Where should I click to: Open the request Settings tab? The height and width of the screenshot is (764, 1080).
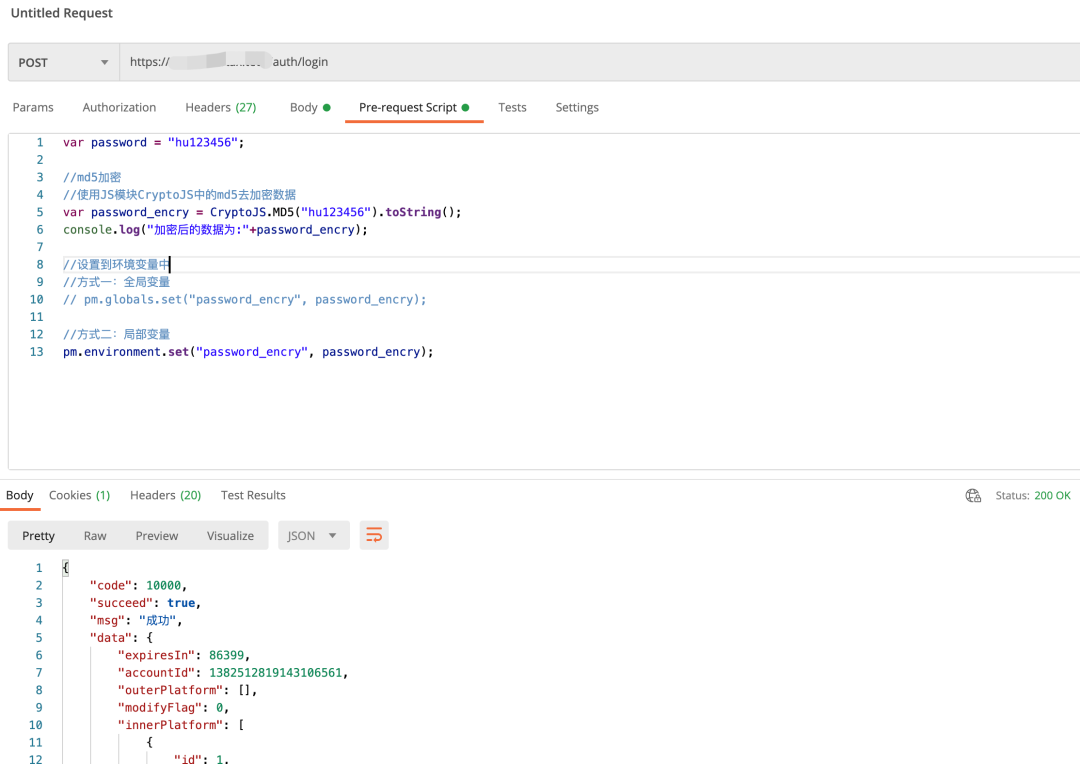click(x=577, y=107)
